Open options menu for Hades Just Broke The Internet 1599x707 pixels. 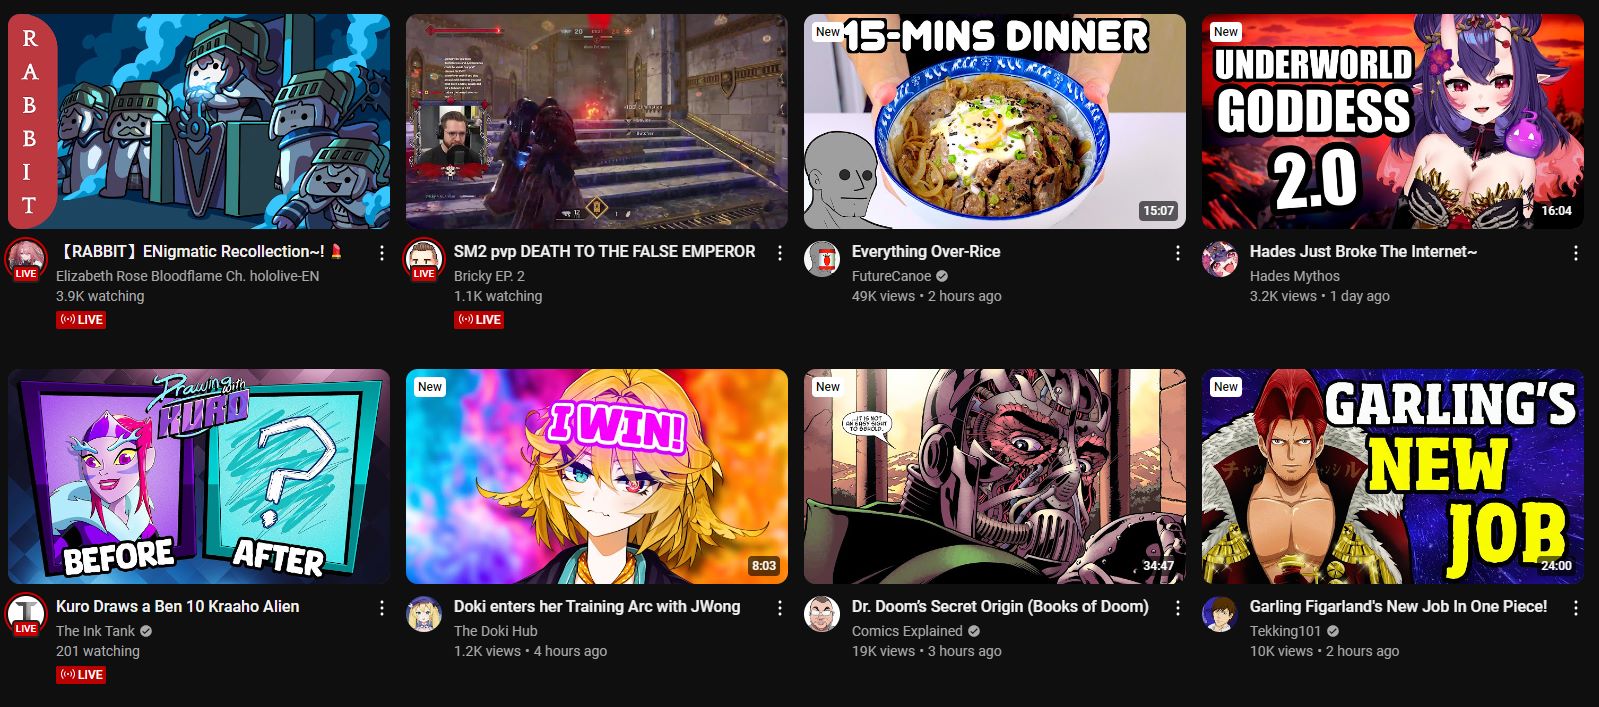point(1575,253)
